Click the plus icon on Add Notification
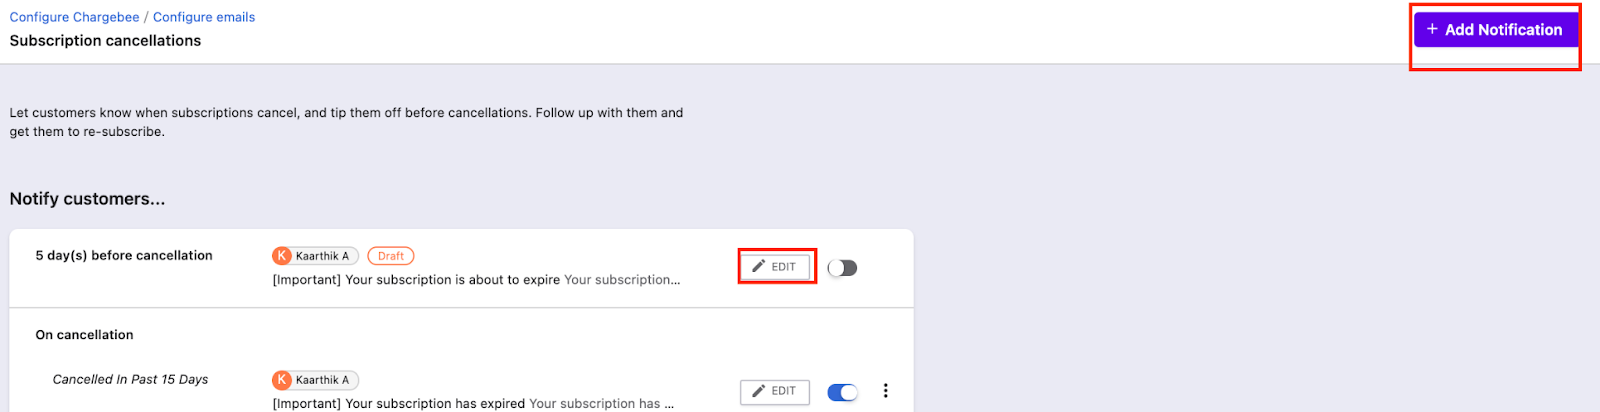The height and width of the screenshot is (412, 1600). [1432, 29]
